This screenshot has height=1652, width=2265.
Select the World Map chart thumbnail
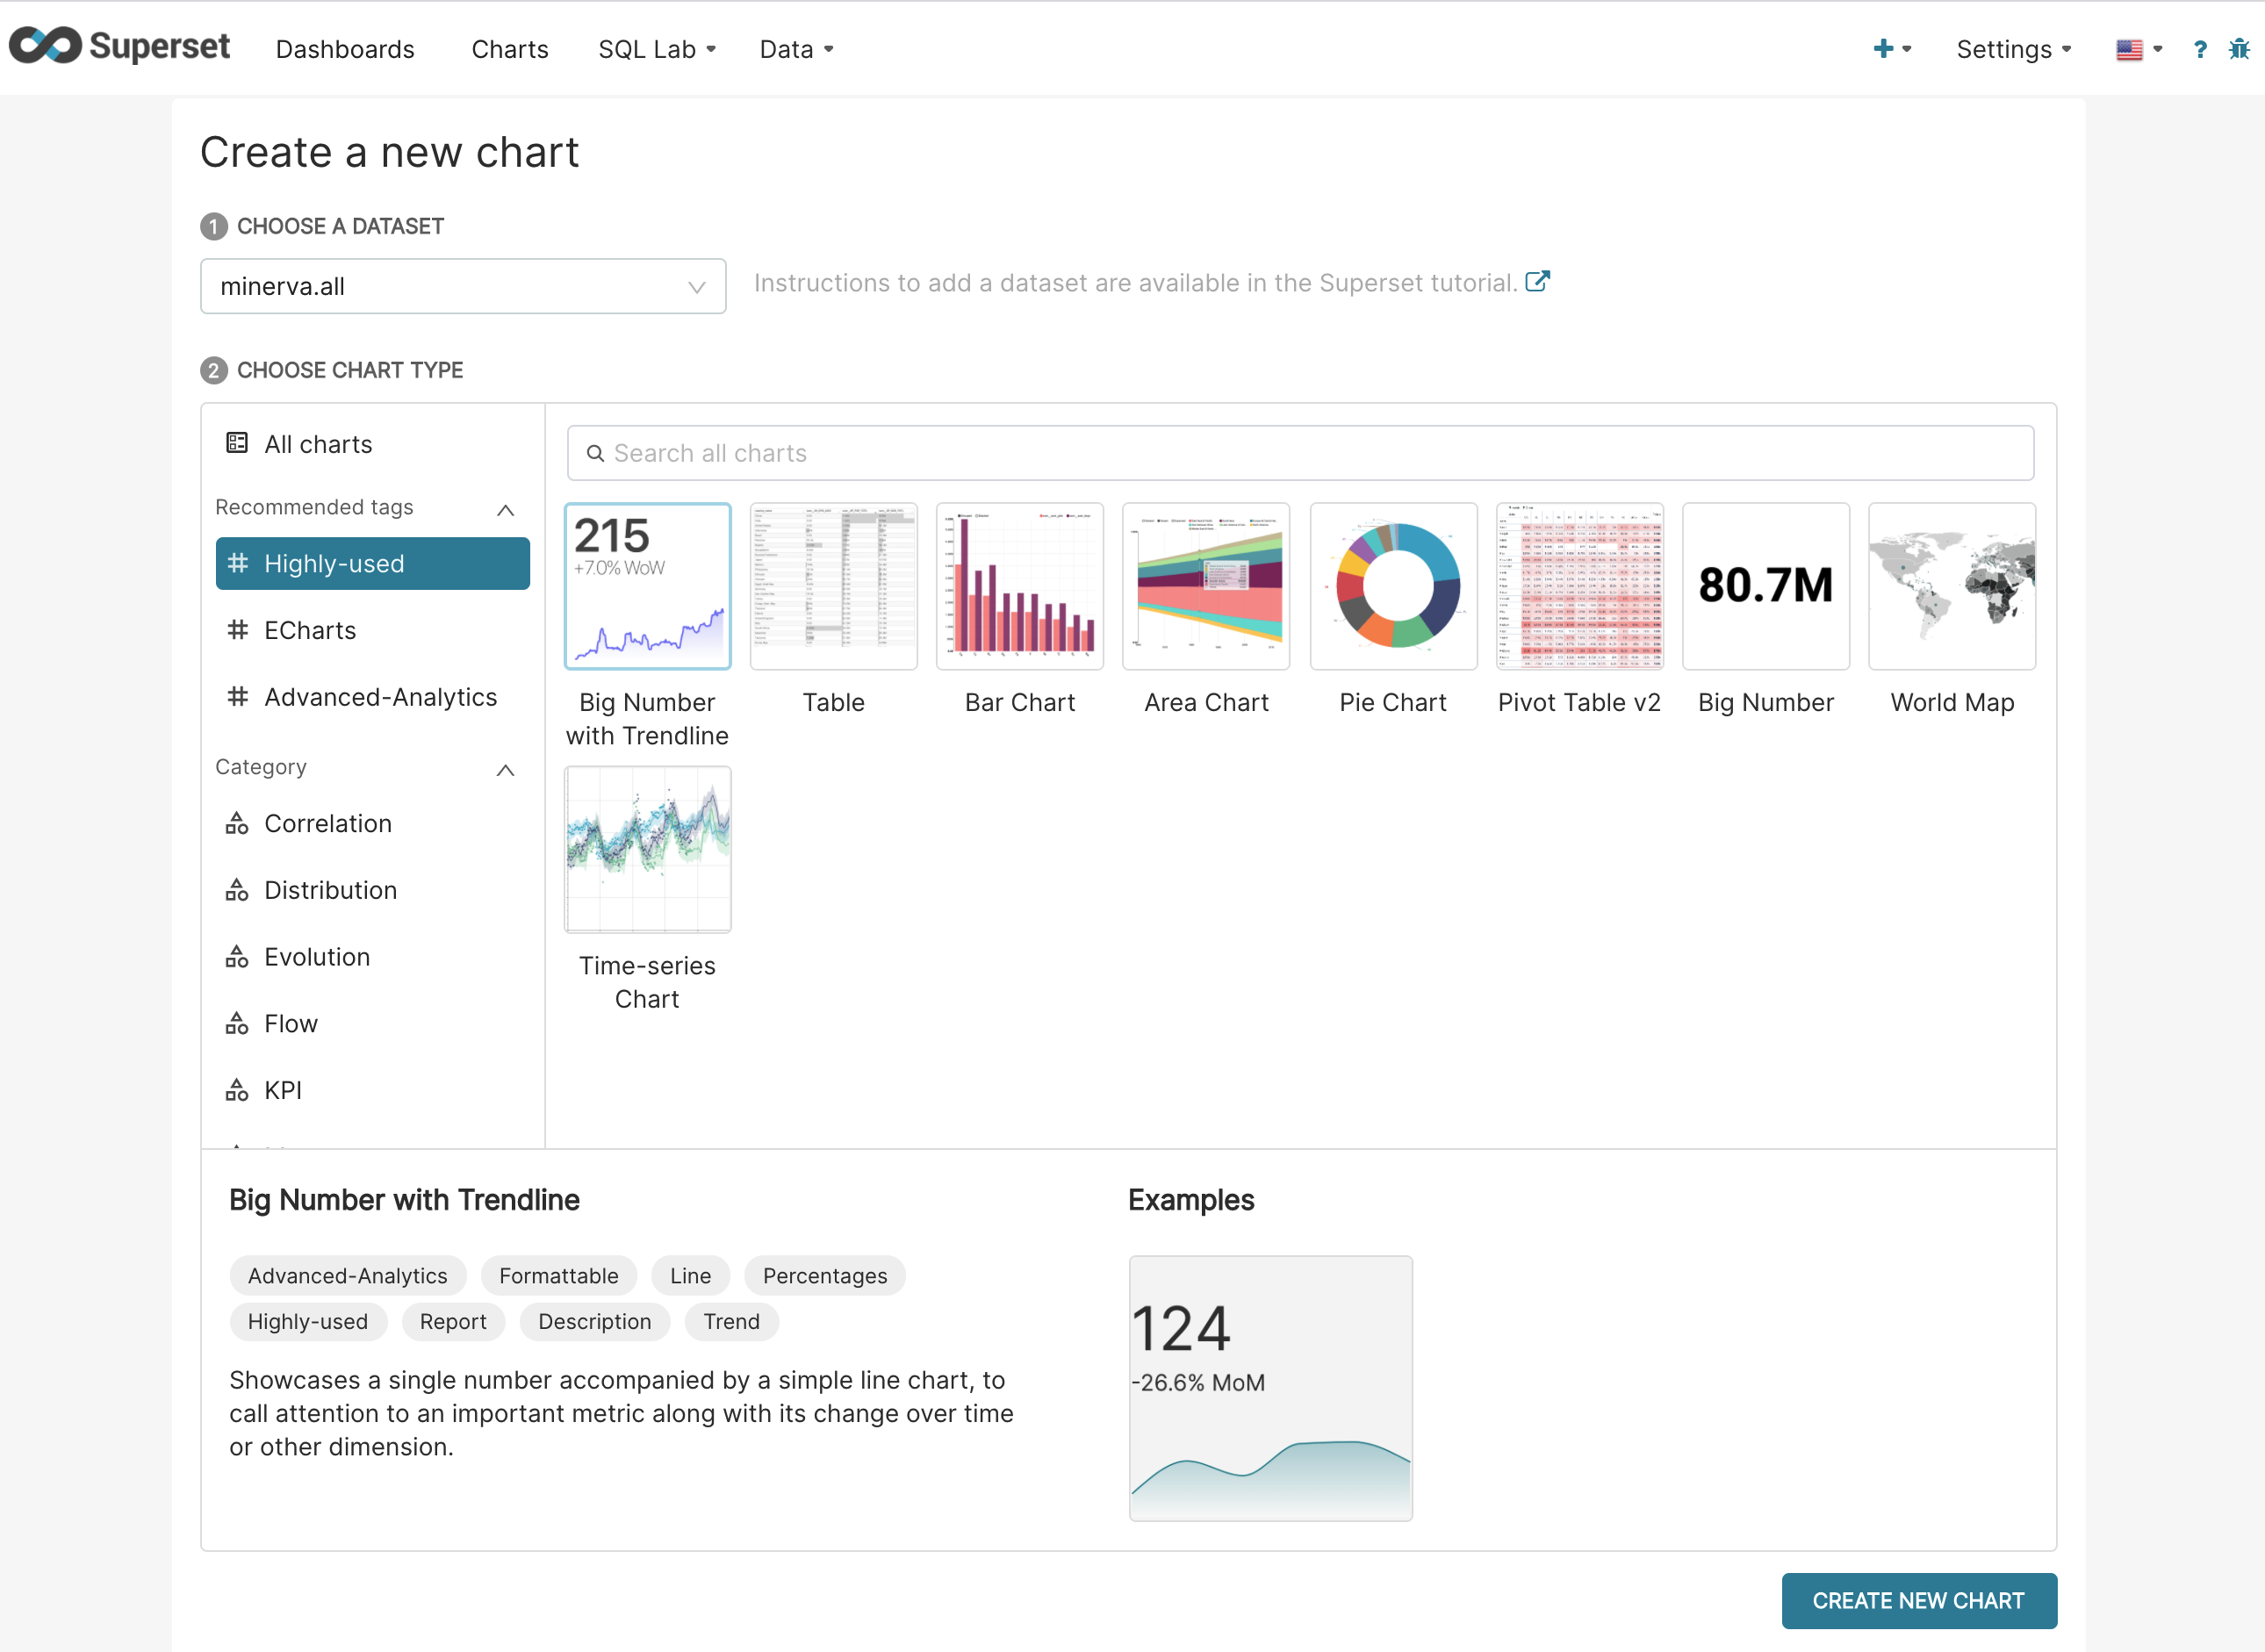coord(1951,586)
